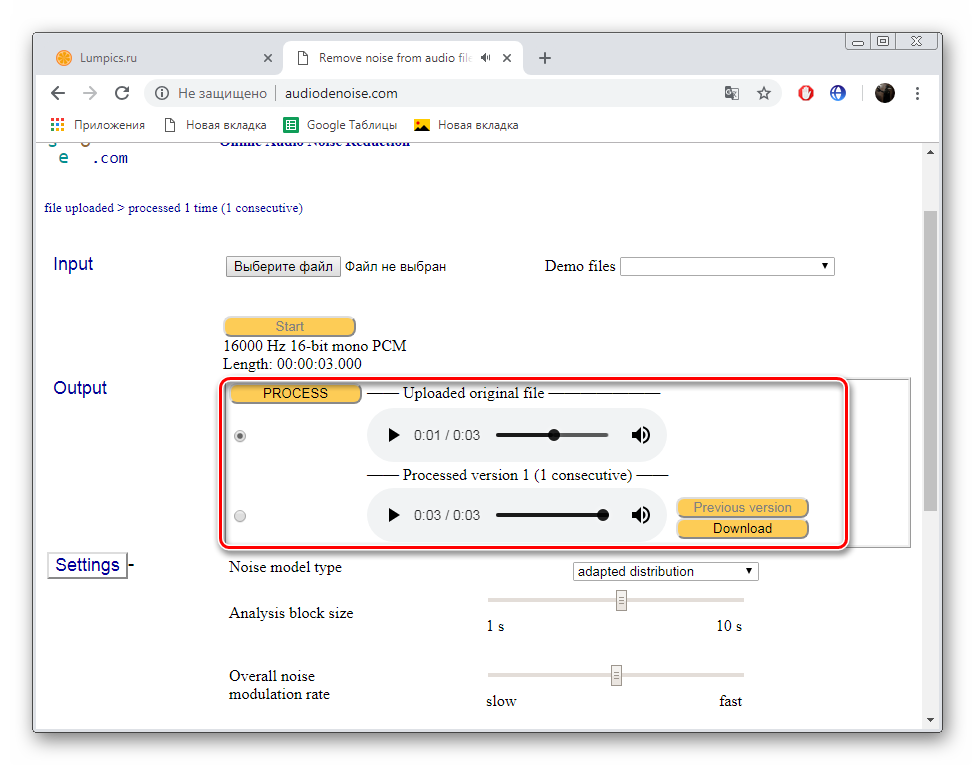
Task: Open the Chrome three-dot menu
Action: tap(917, 93)
